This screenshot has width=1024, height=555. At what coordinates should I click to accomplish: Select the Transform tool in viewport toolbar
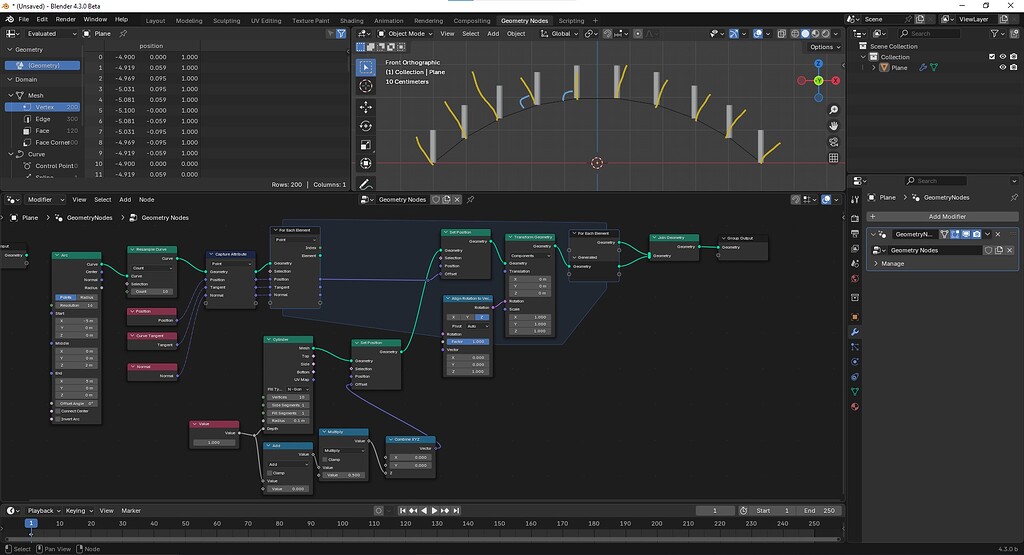coord(366,164)
